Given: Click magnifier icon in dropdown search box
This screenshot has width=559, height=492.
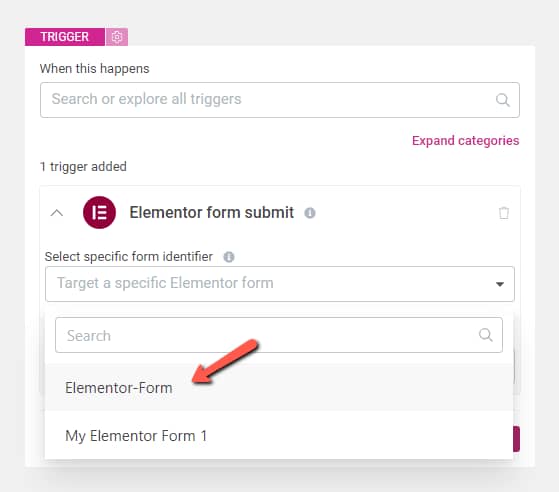Looking at the screenshot, I should coord(485,335).
